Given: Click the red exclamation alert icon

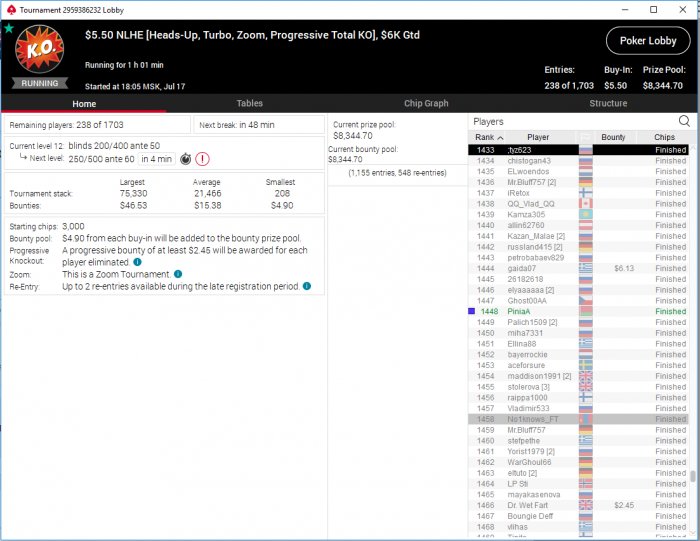Looking at the screenshot, I should [202, 159].
